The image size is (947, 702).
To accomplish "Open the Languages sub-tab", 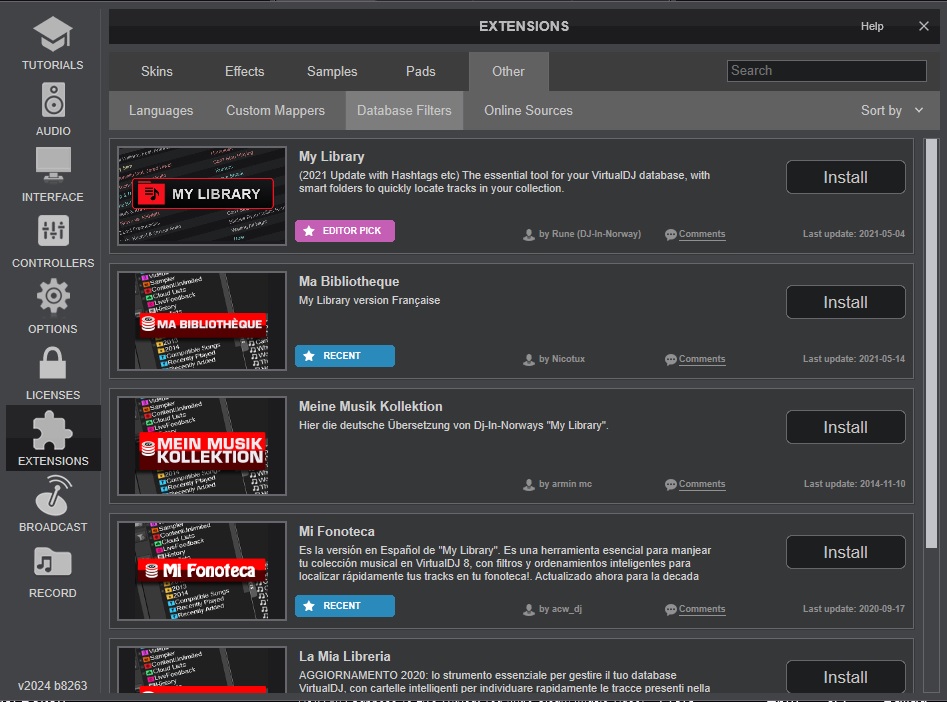I will coord(161,111).
